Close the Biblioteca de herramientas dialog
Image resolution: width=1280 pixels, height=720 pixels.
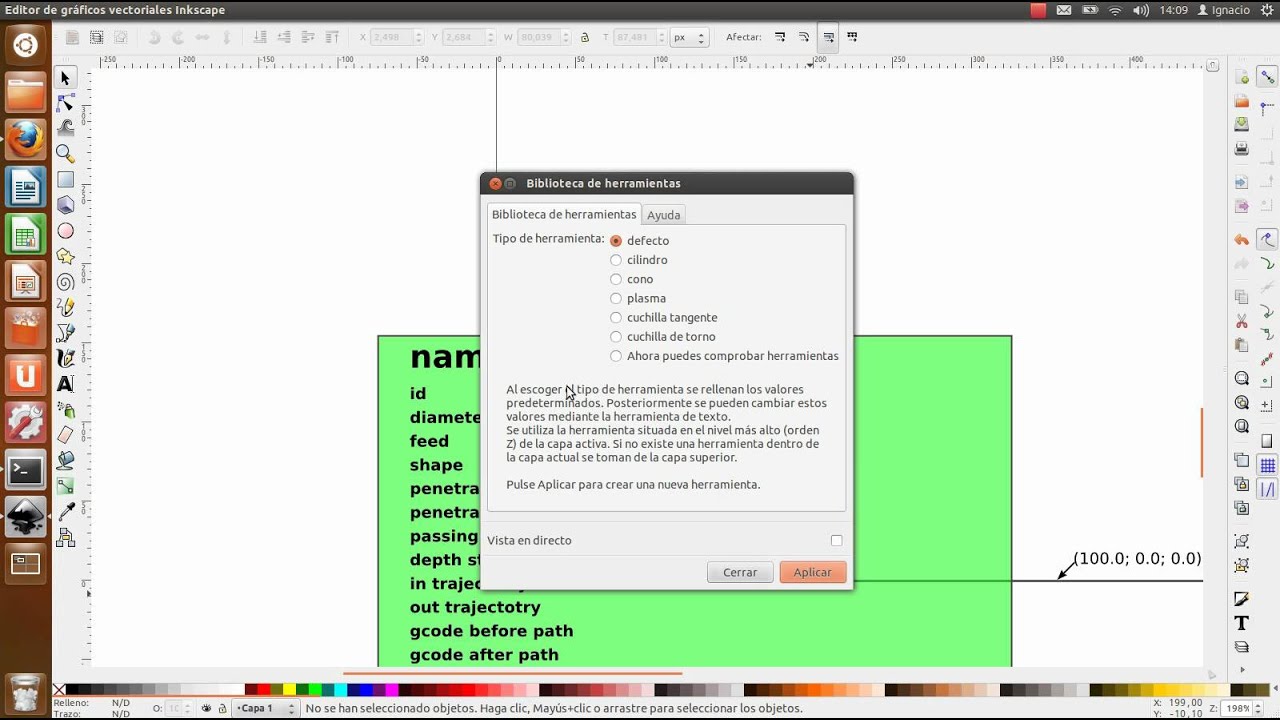click(495, 183)
